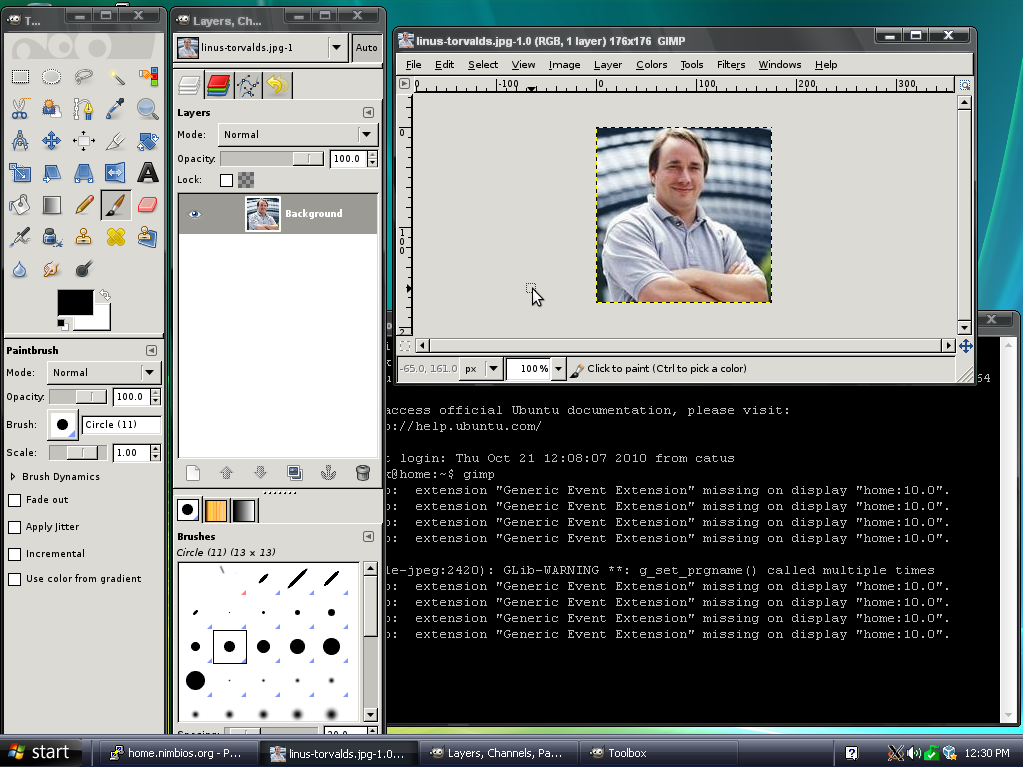The height and width of the screenshot is (767, 1023).
Task: Check the Incremental option
Action: click(x=15, y=554)
